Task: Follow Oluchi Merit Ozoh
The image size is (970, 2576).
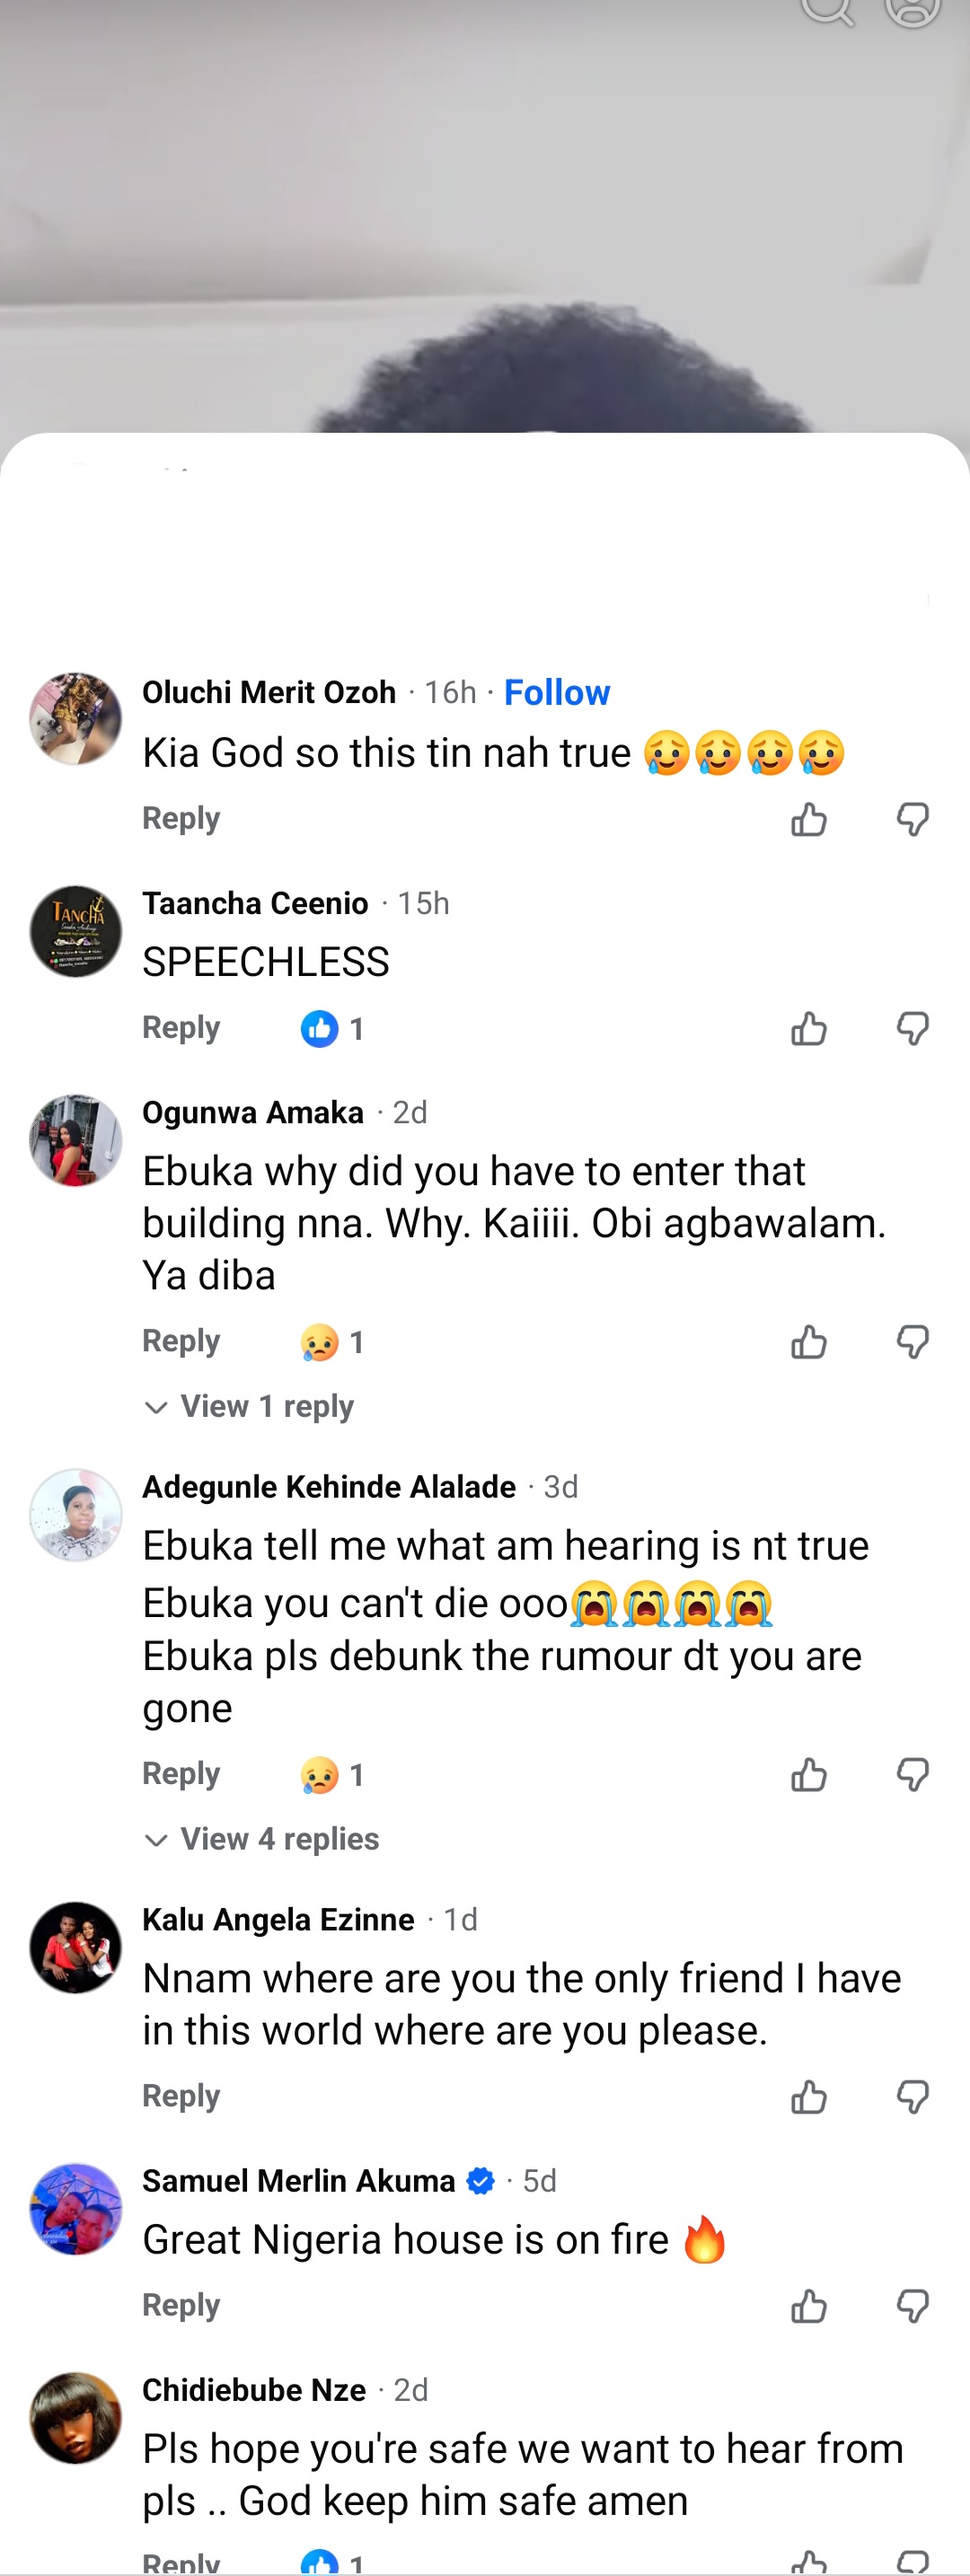Action: [x=556, y=692]
